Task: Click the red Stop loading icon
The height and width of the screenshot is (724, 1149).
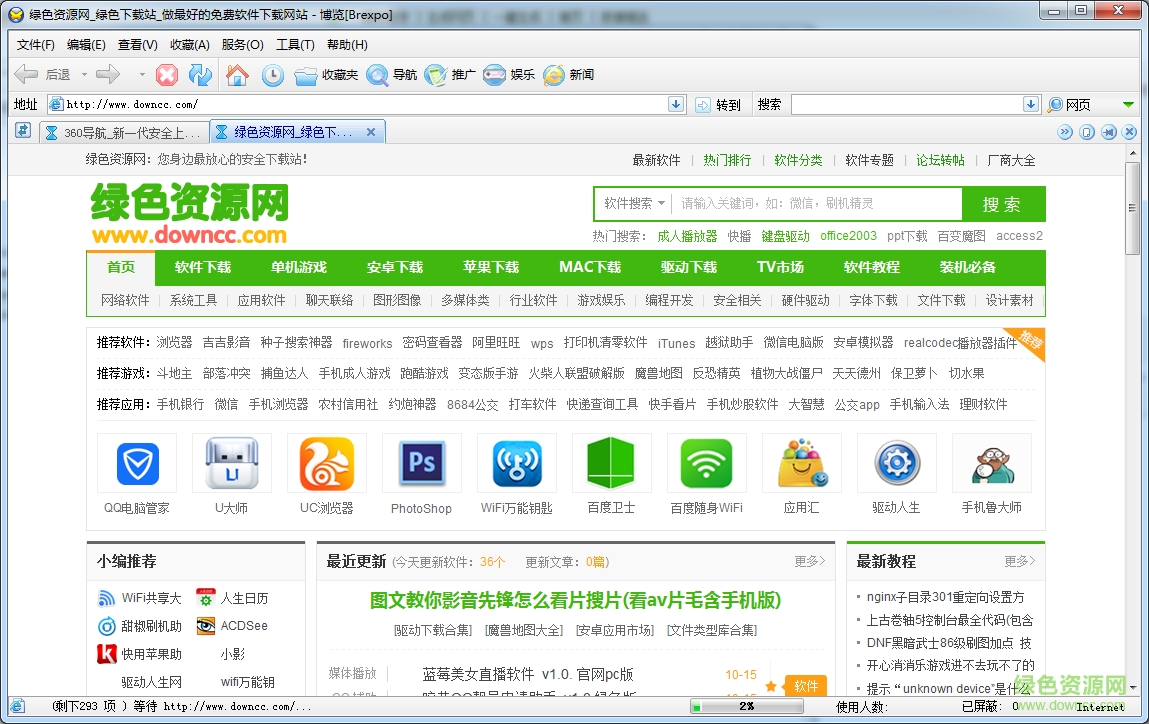Action: pos(168,73)
